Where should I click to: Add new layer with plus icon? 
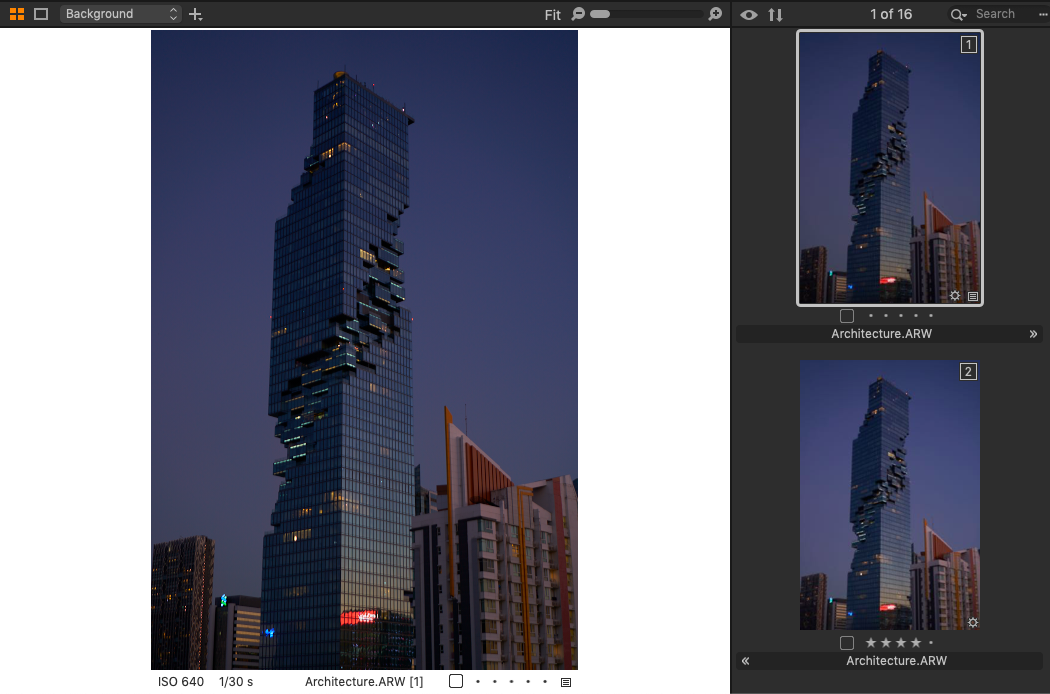[x=196, y=14]
